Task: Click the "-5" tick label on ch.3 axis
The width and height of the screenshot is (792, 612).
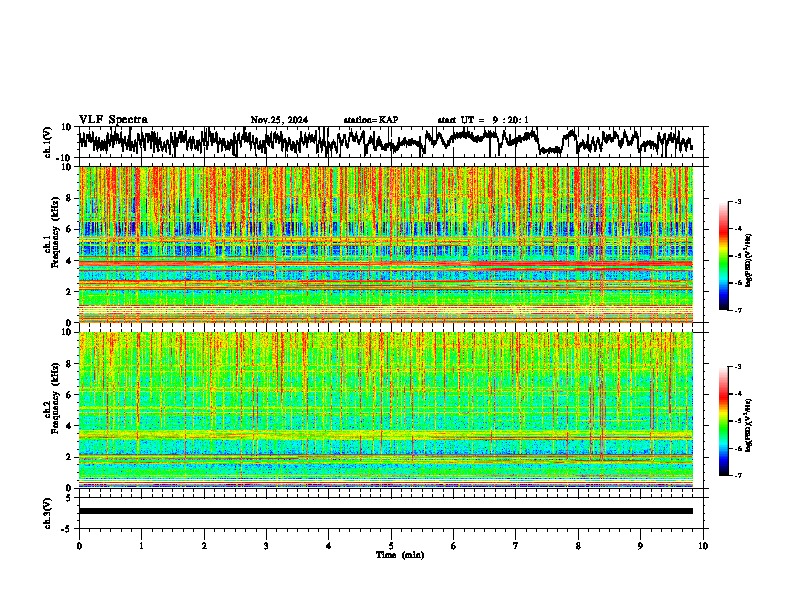Action: (x=66, y=529)
